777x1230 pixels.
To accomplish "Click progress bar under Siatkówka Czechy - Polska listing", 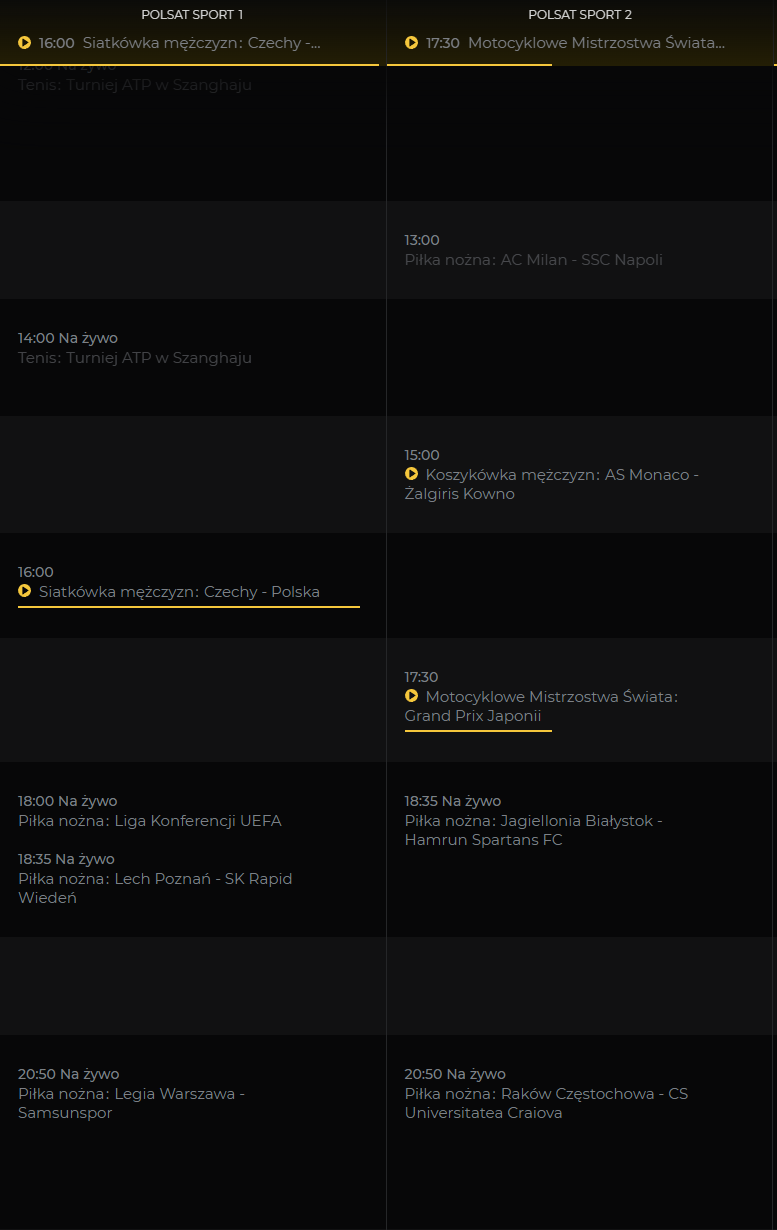I will pyautogui.click(x=188, y=607).
